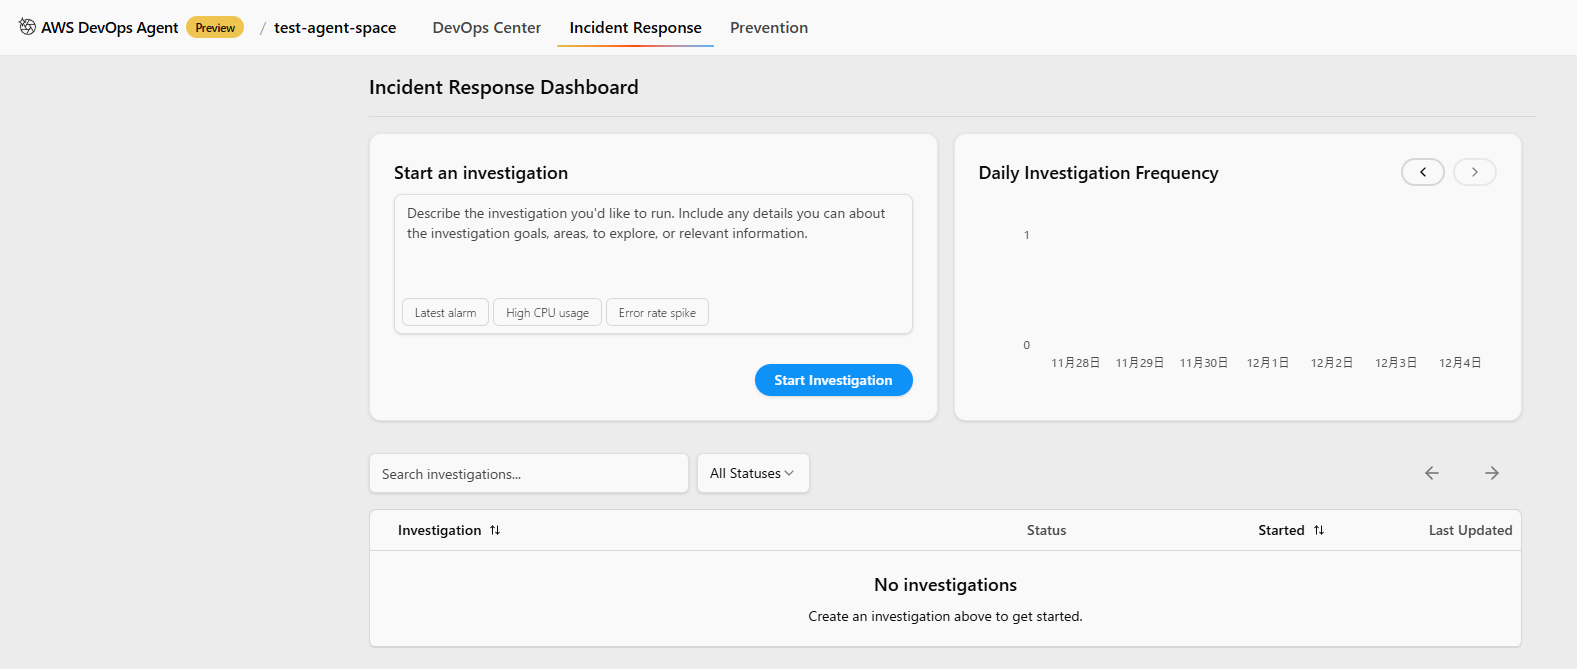Click the Search investigations field
This screenshot has width=1577, height=669.
pyautogui.click(x=529, y=473)
